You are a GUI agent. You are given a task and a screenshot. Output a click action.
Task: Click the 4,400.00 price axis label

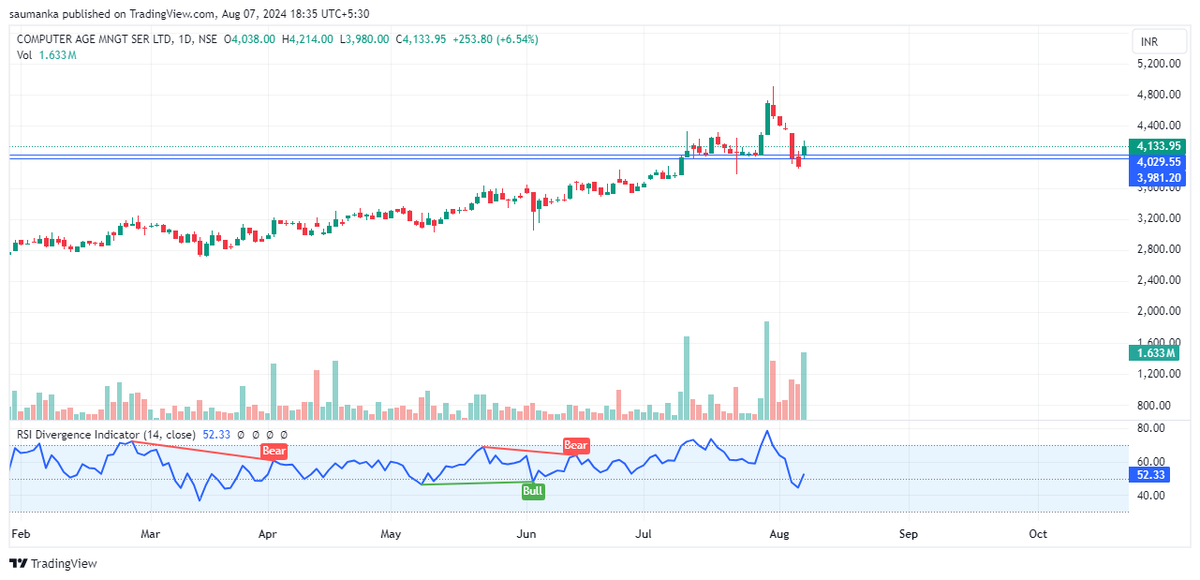[x=1159, y=126]
